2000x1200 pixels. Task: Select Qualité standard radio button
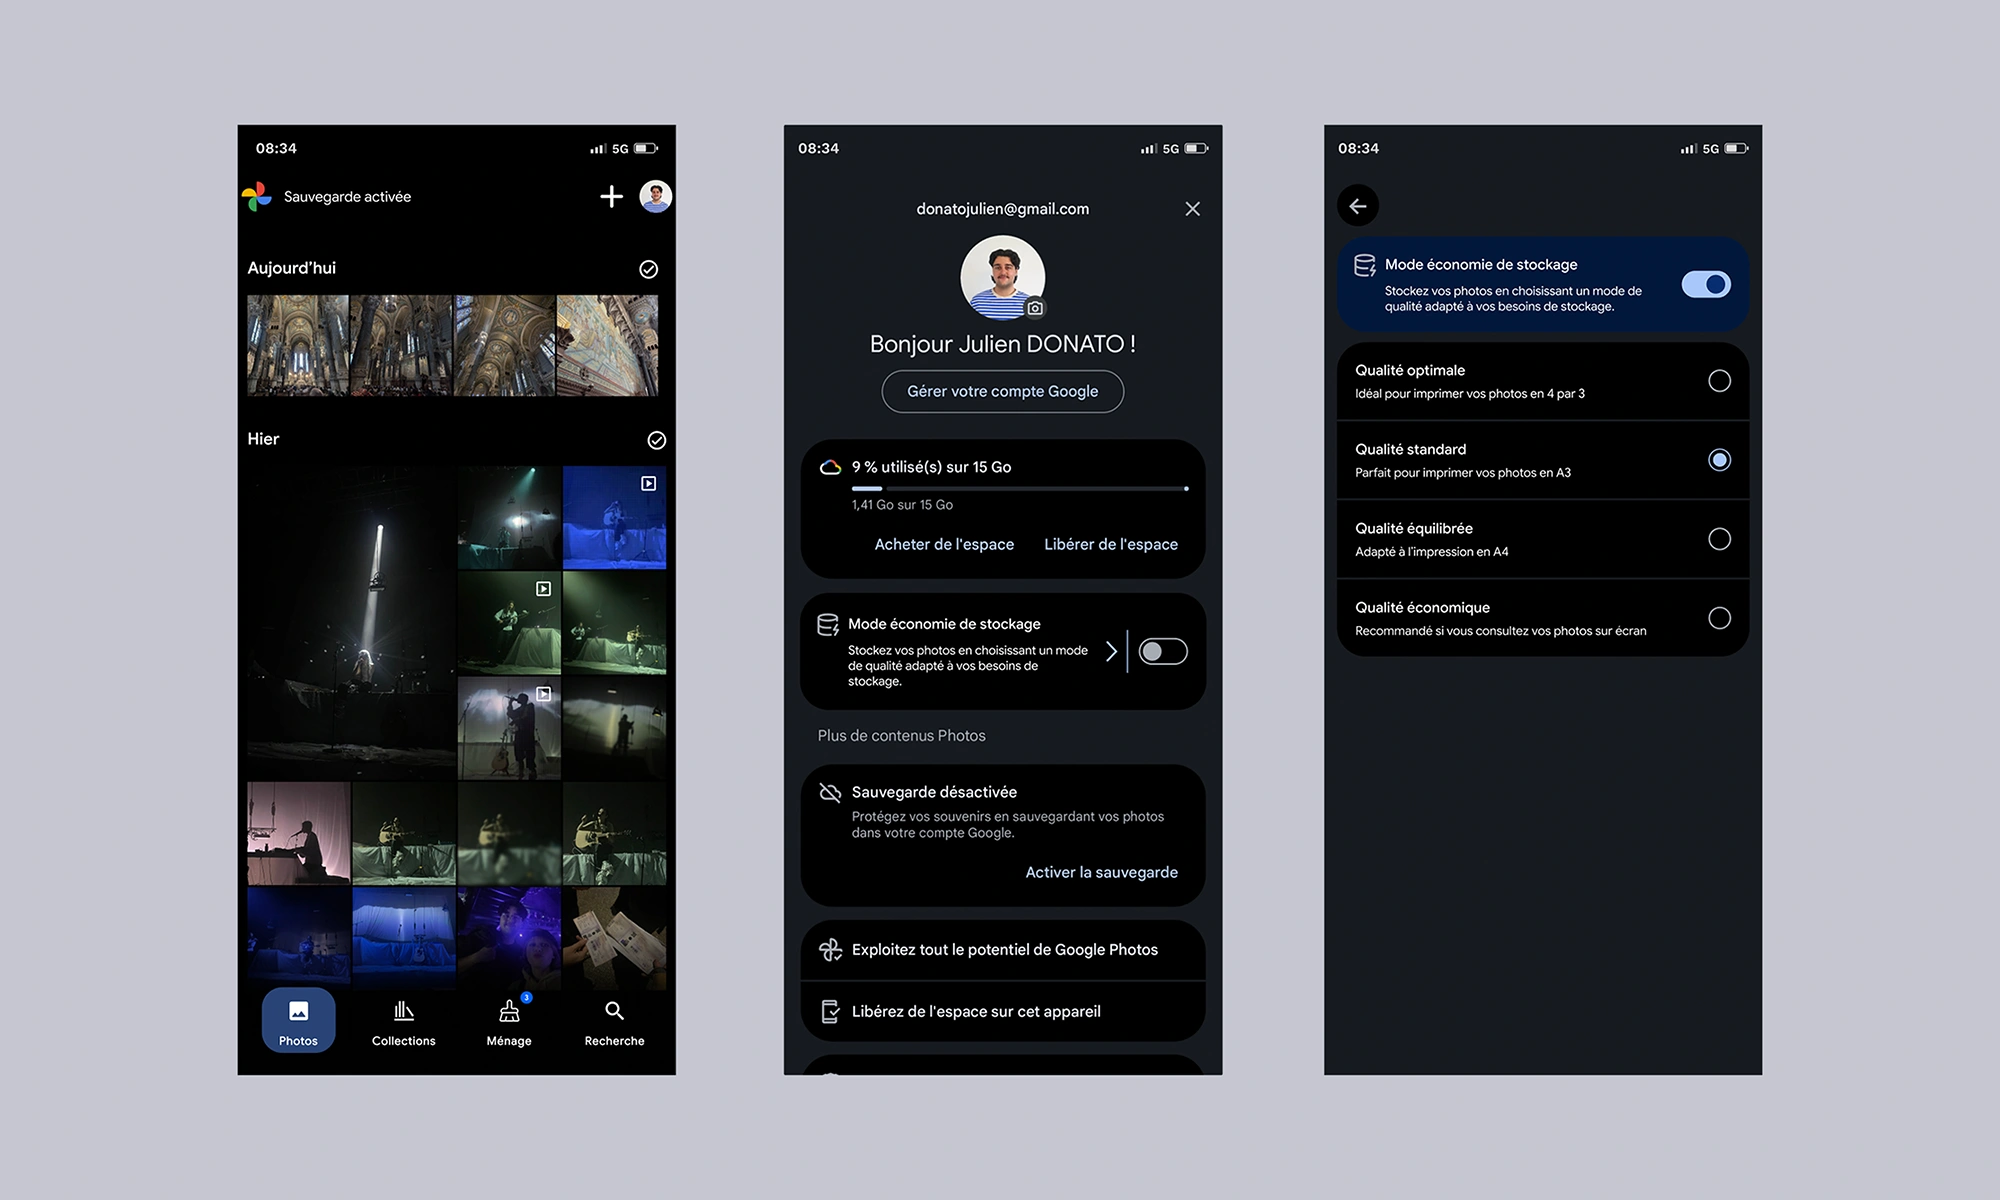pyautogui.click(x=1719, y=460)
